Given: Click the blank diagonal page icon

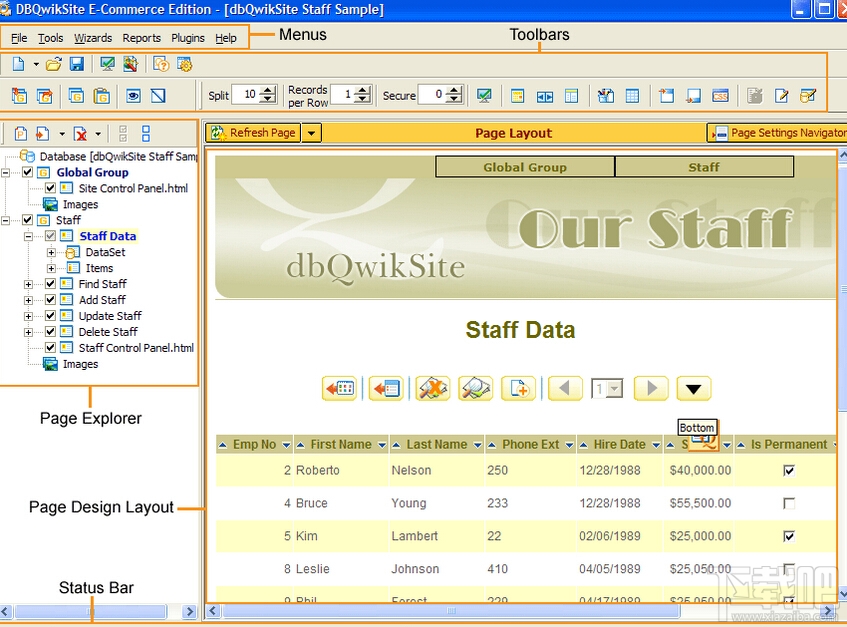Looking at the screenshot, I should click(x=158, y=96).
